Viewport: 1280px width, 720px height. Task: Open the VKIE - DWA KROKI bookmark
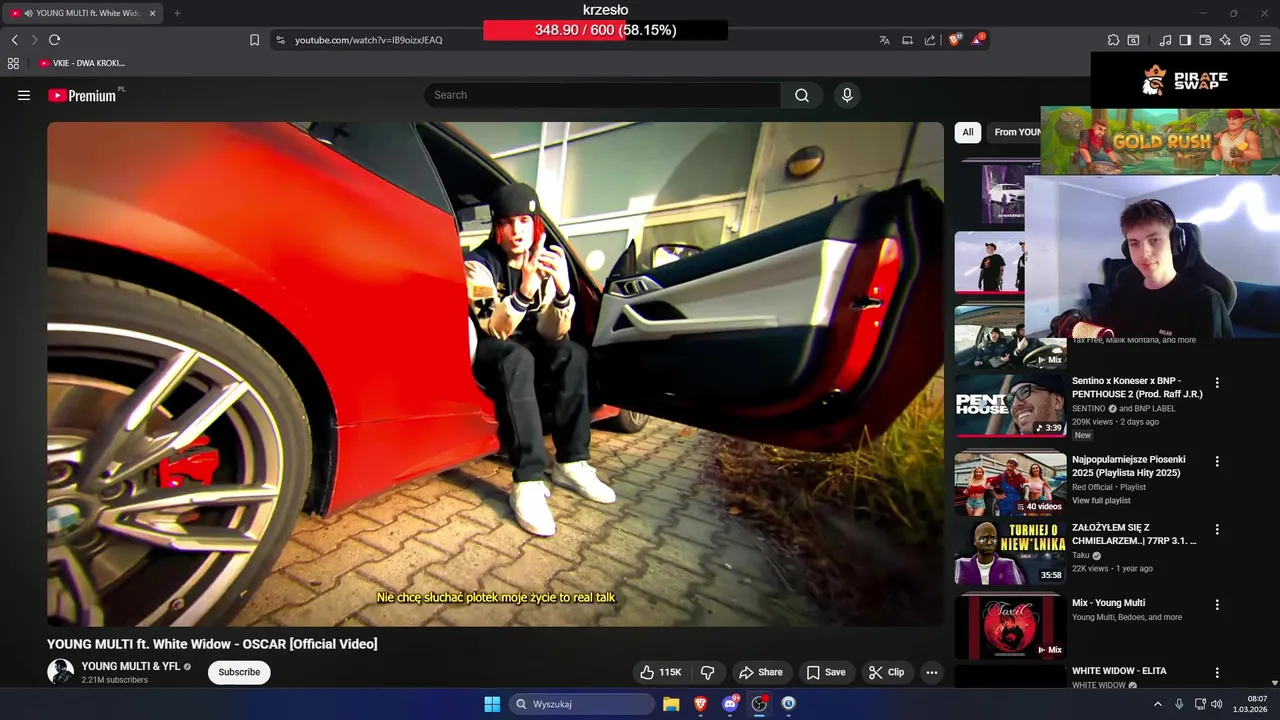point(82,63)
